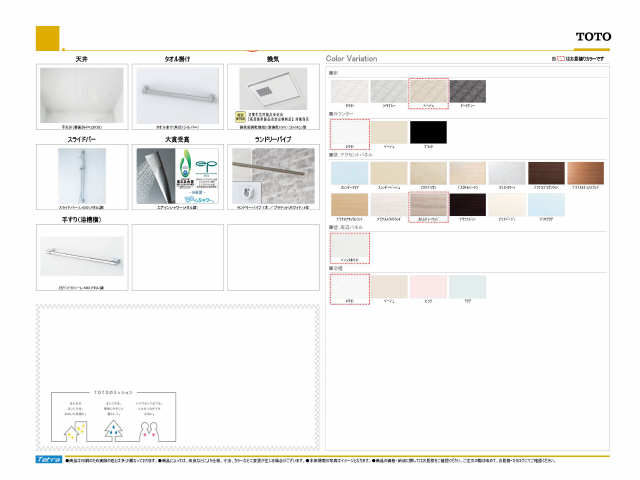Click the yellow square in the top-left header
Image resolution: width=640 pixels, height=480 pixels.
tap(48, 38)
